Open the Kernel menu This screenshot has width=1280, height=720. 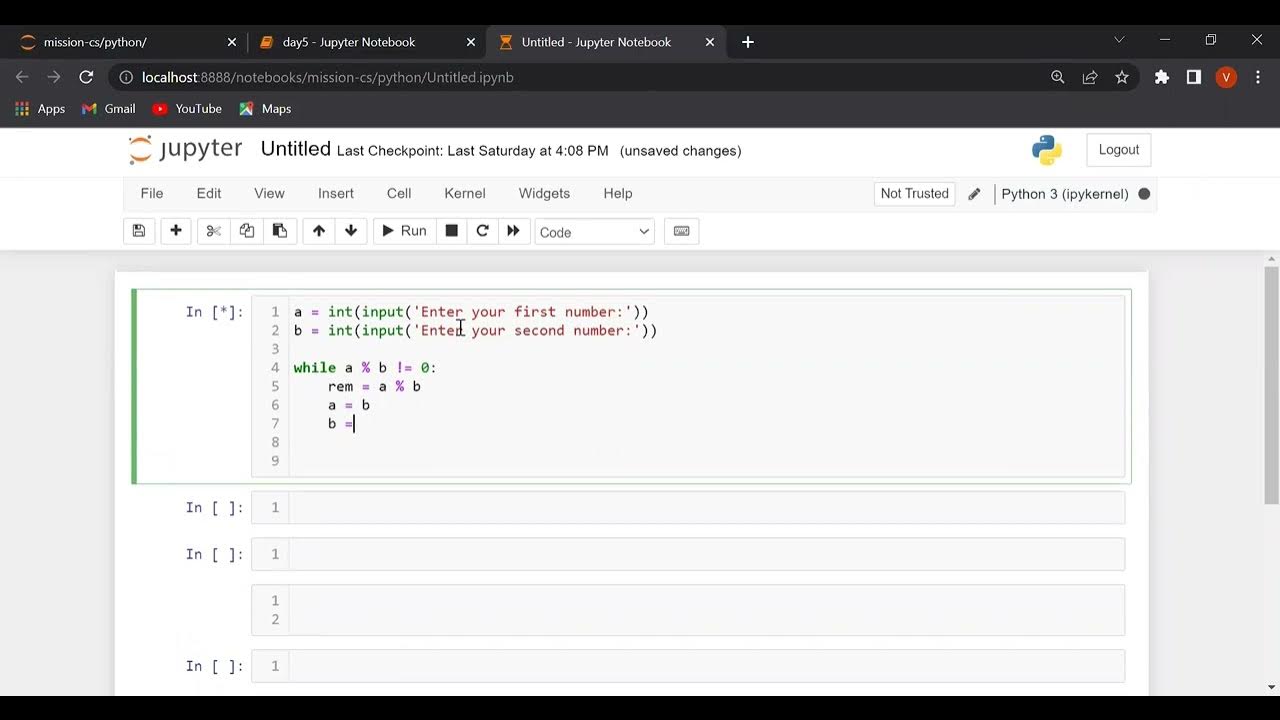coord(465,193)
